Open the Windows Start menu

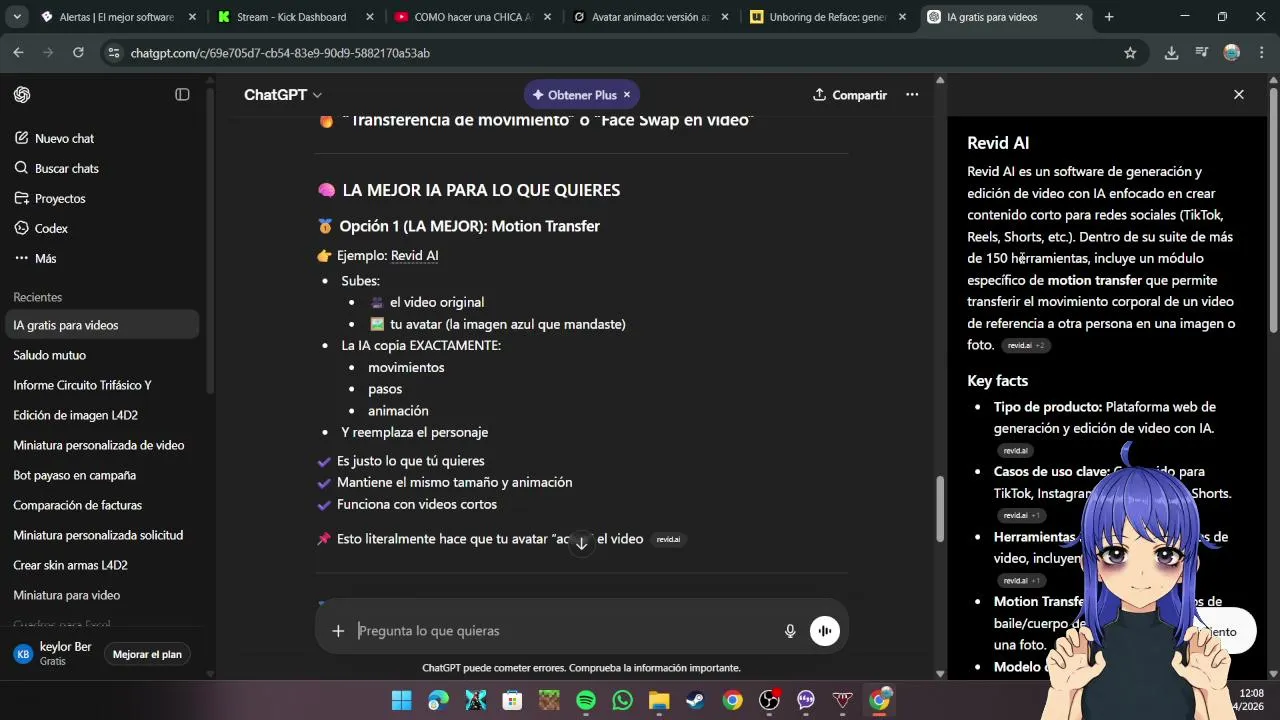401,700
